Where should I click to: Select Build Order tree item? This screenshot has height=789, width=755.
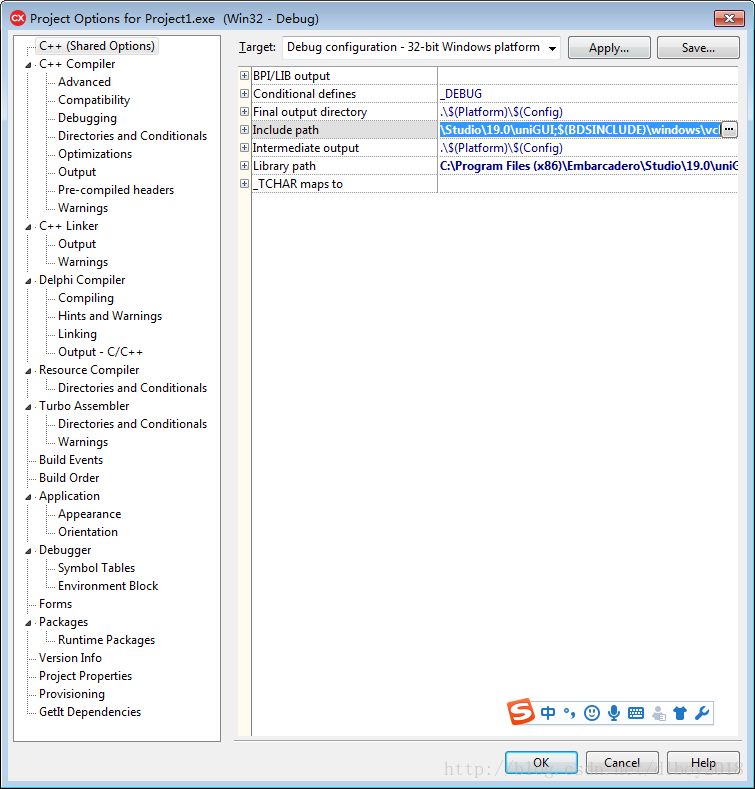pos(69,478)
